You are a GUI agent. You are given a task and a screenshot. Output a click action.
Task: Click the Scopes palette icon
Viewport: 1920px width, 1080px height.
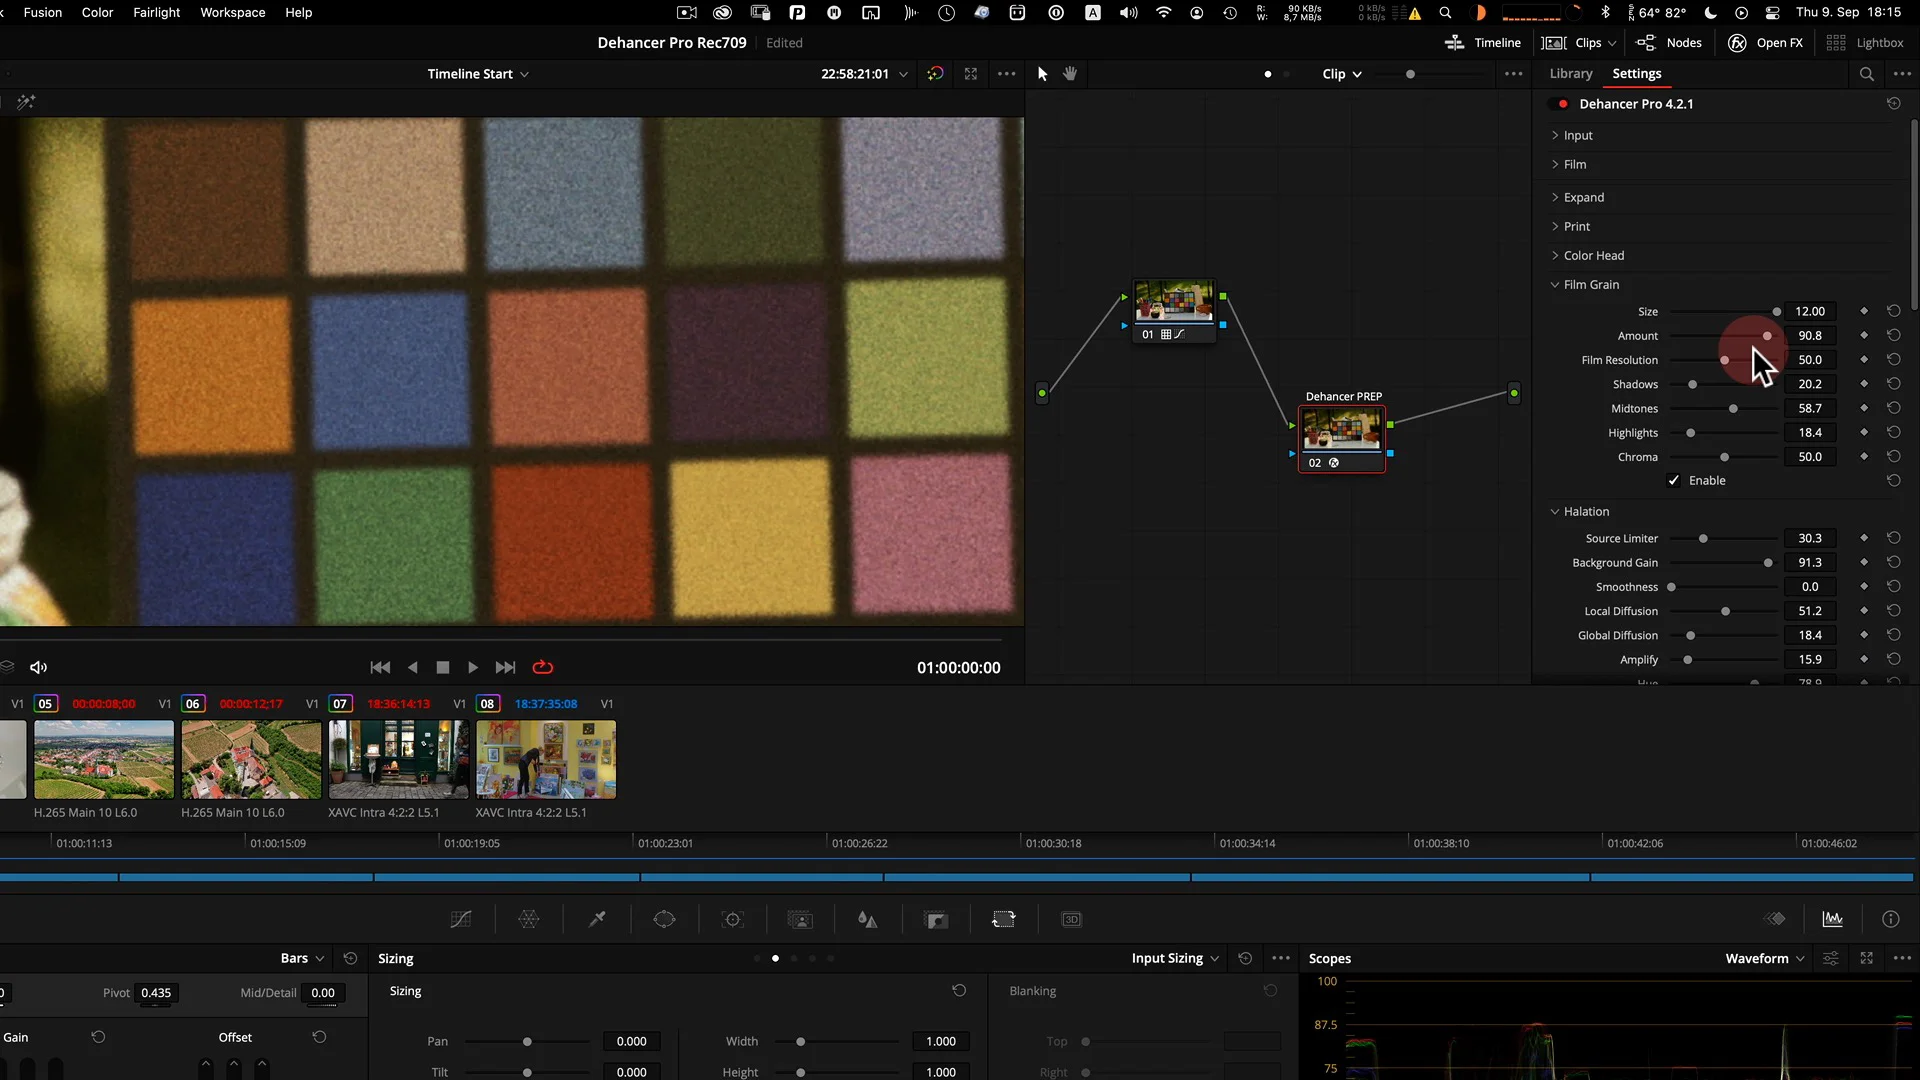pos(1832,919)
